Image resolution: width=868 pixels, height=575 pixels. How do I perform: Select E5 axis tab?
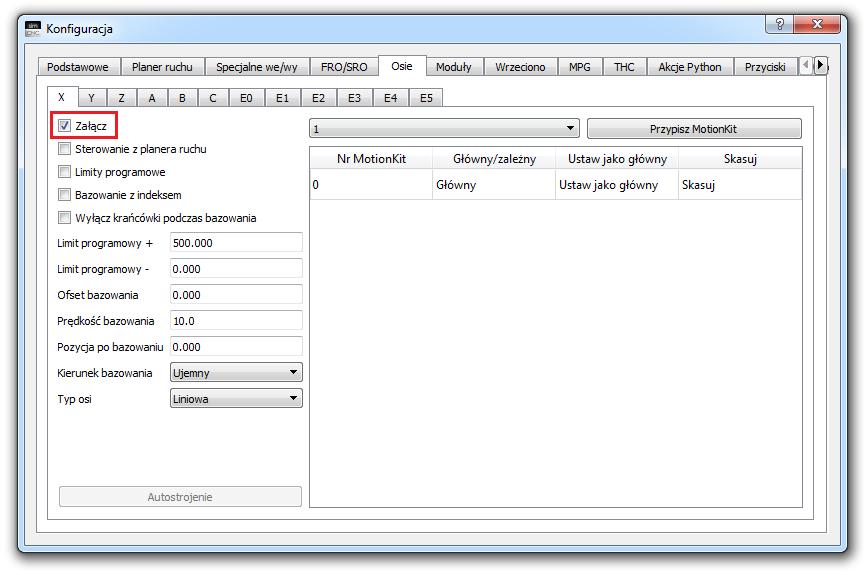[x=426, y=98]
